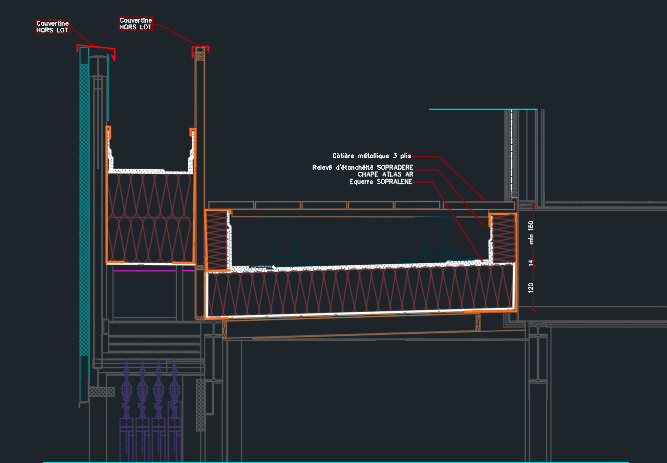Click the Côtière métallique 3 plis annotation
Screen dimensions: 667x463
372,155
